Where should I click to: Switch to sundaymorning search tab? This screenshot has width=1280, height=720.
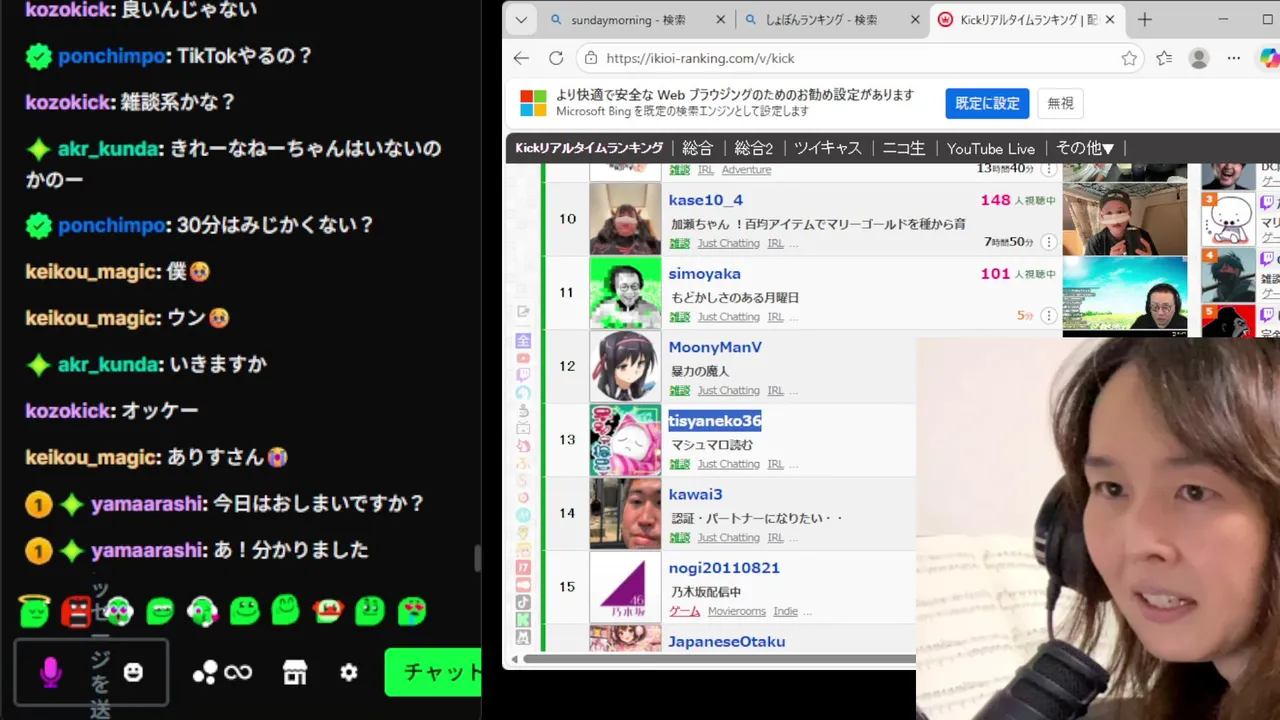(x=636, y=19)
